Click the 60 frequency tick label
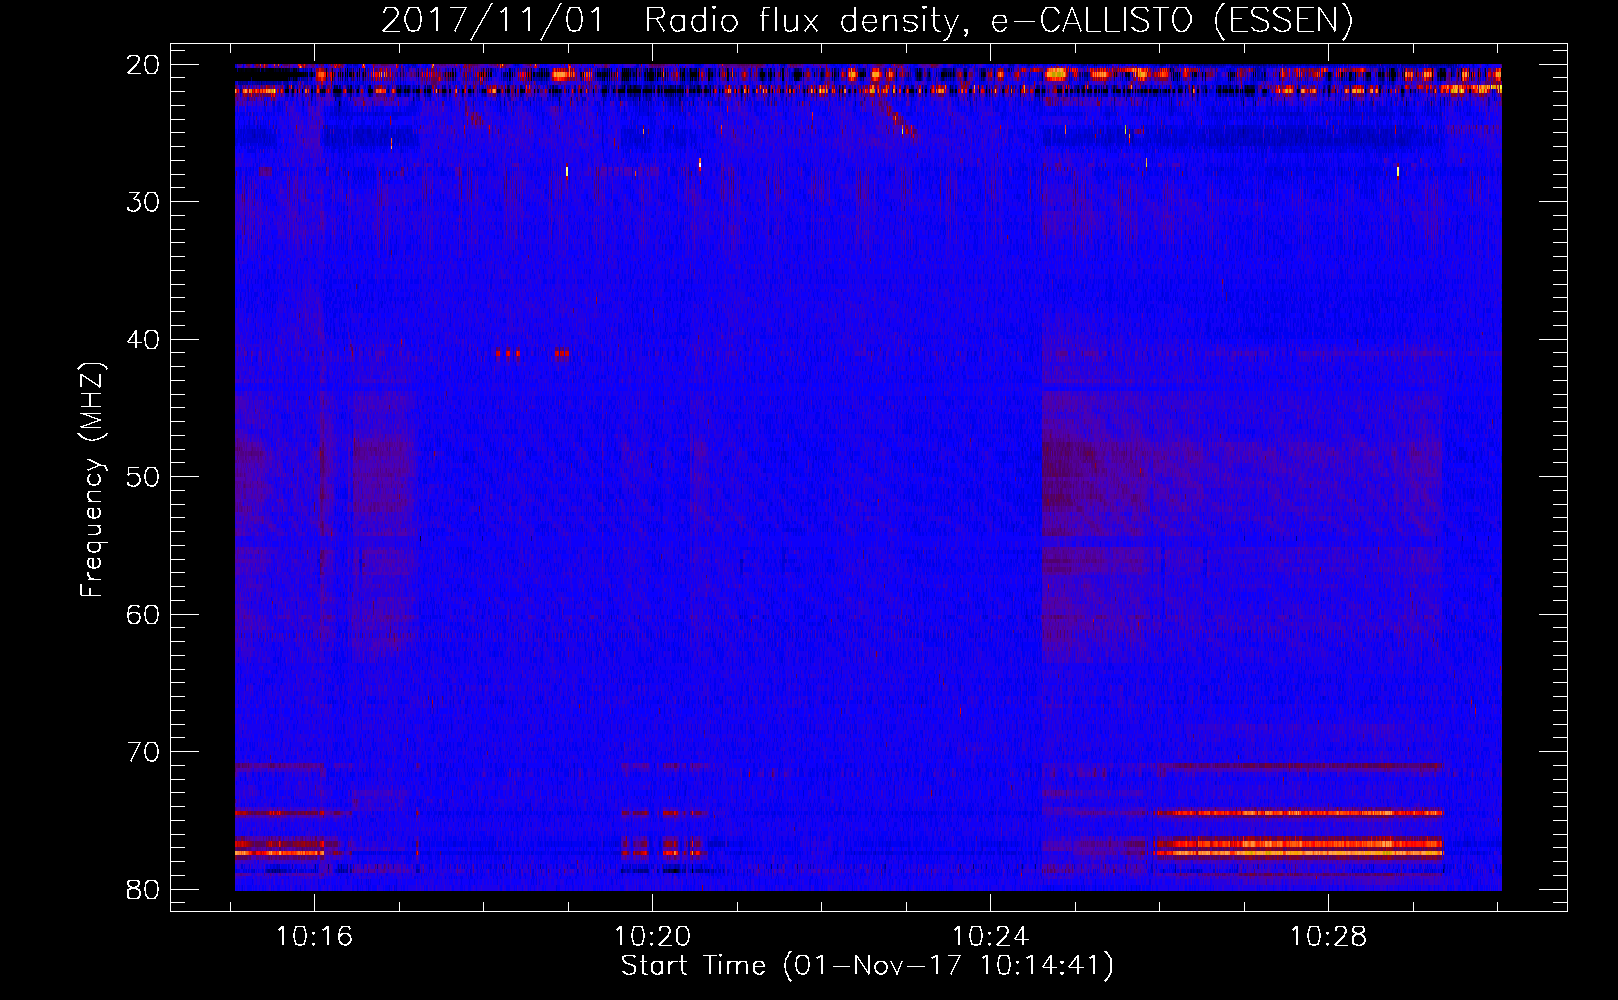The image size is (1618, 1000). pos(144,614)
